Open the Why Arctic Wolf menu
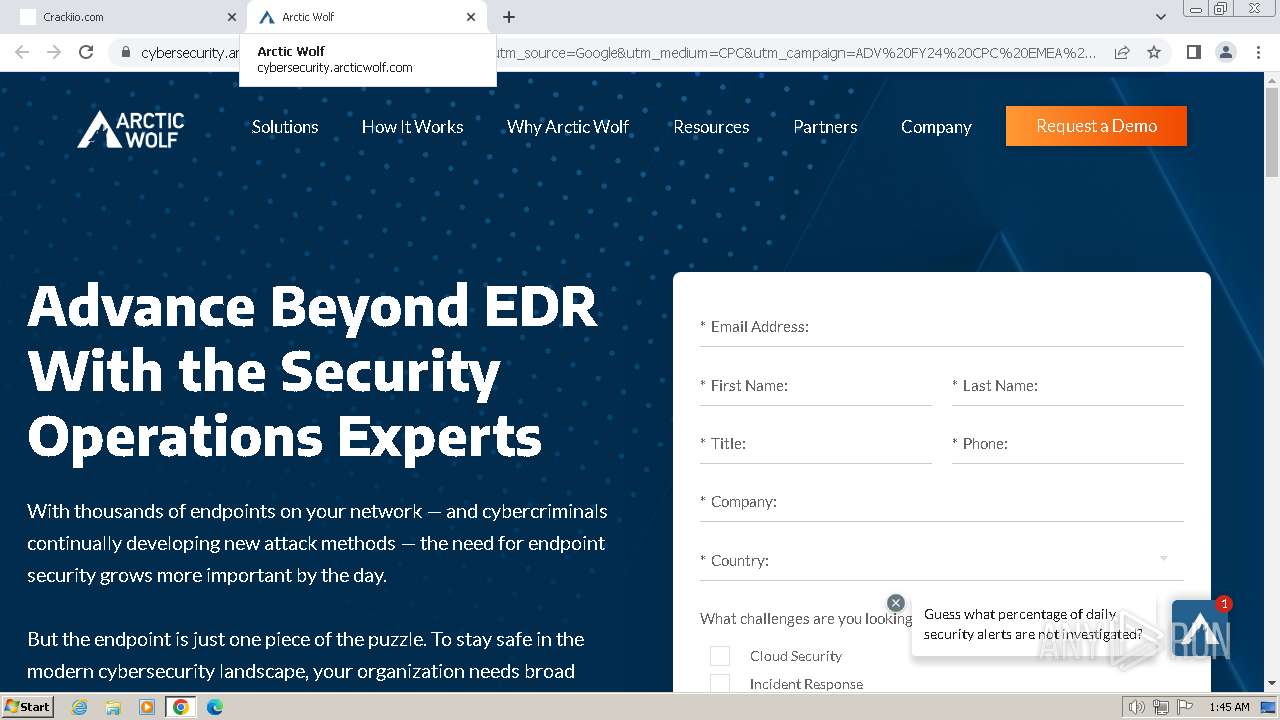The image size is (1280, 720). (x=568, y=127)
